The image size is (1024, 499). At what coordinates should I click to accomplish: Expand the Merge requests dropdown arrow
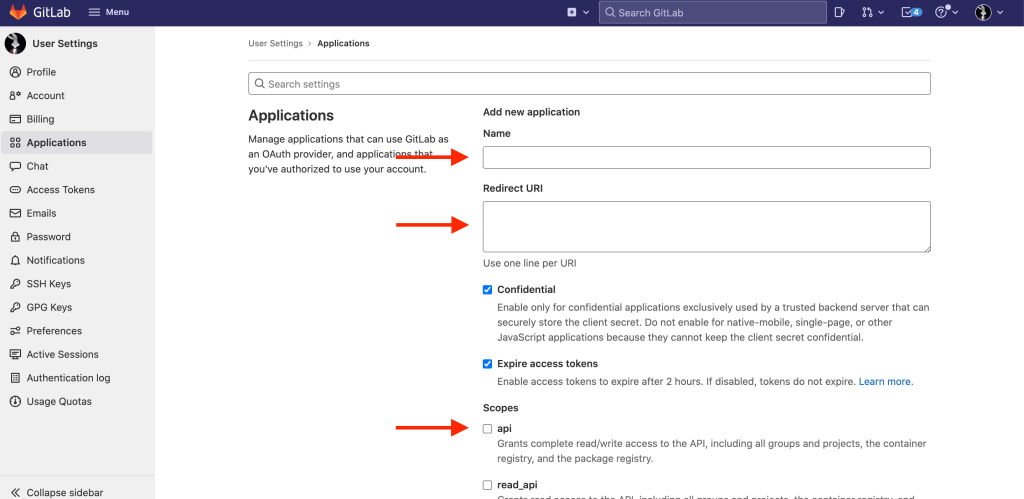click(x=880, y=12)
